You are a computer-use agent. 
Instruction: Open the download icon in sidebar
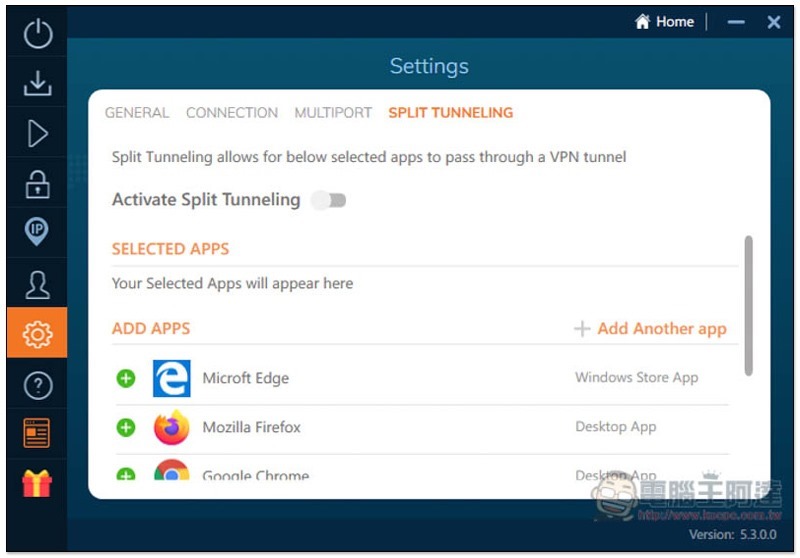38,83
